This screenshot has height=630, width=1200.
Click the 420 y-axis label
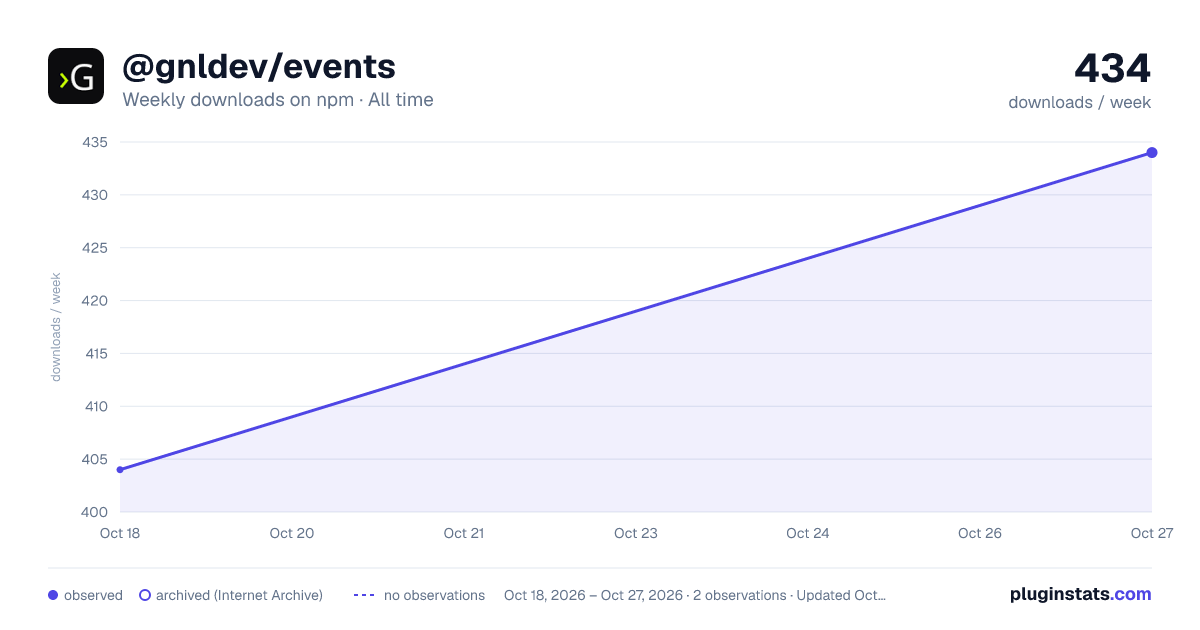pyautogui.click(x=95, y=301)
